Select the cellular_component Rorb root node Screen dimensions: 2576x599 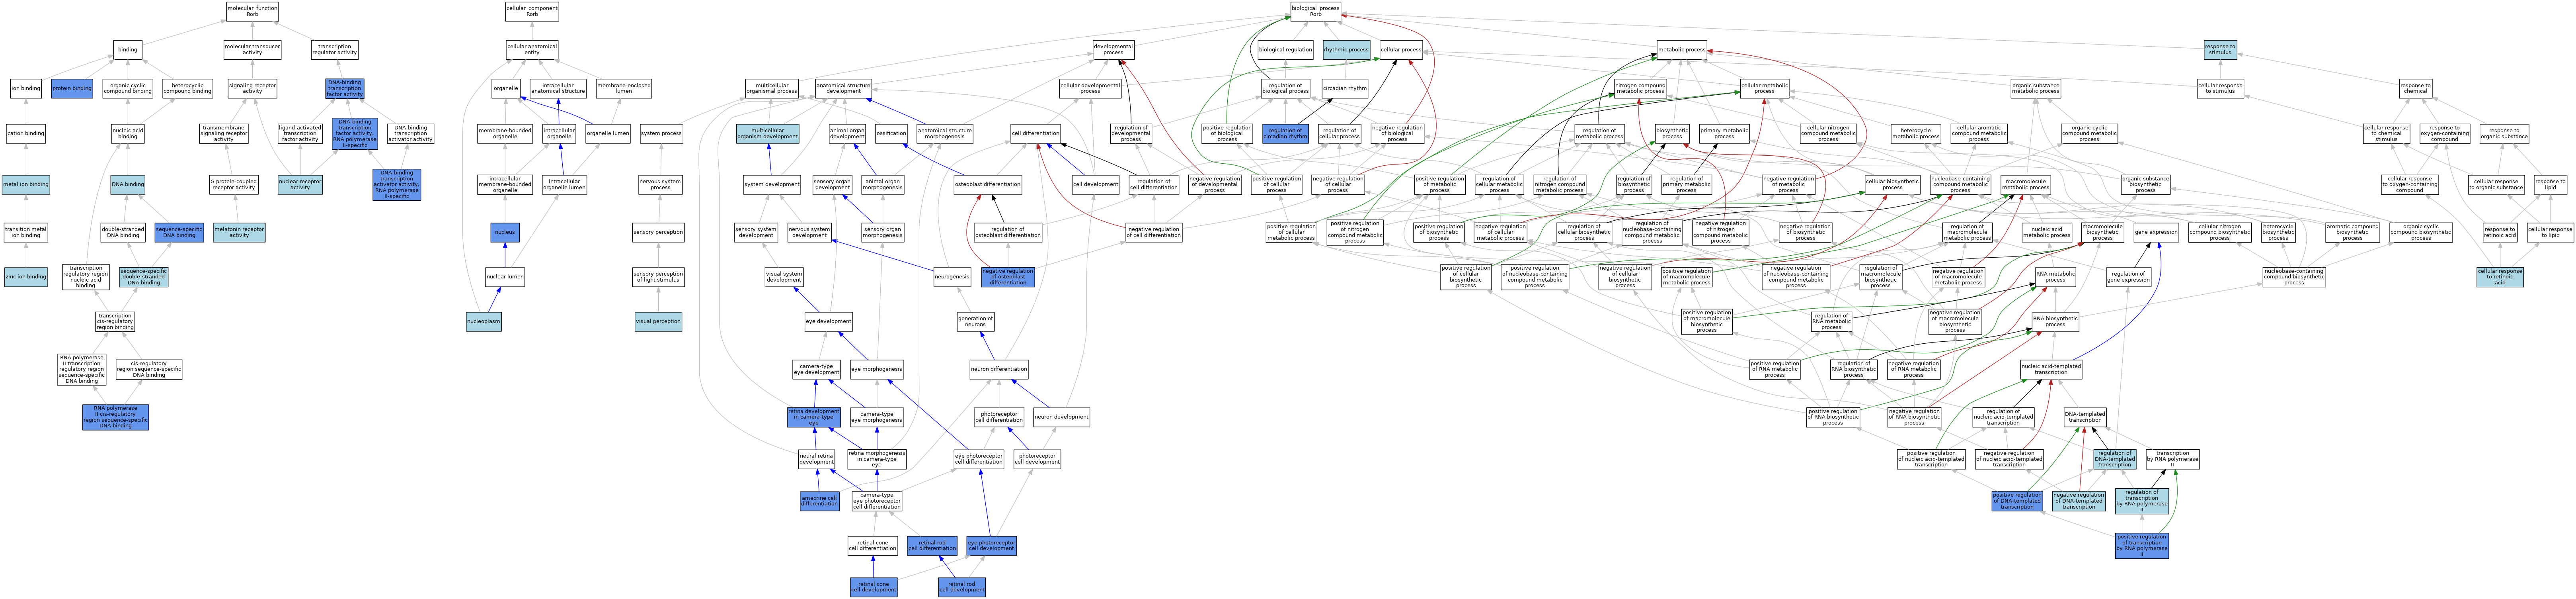[x=532, y=11]
